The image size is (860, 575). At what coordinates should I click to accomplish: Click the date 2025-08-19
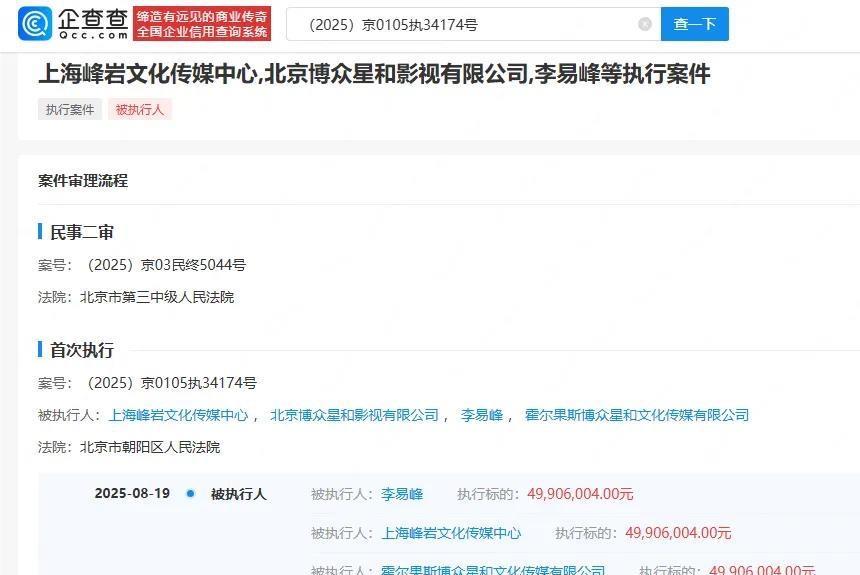click(x=132, y=493)
